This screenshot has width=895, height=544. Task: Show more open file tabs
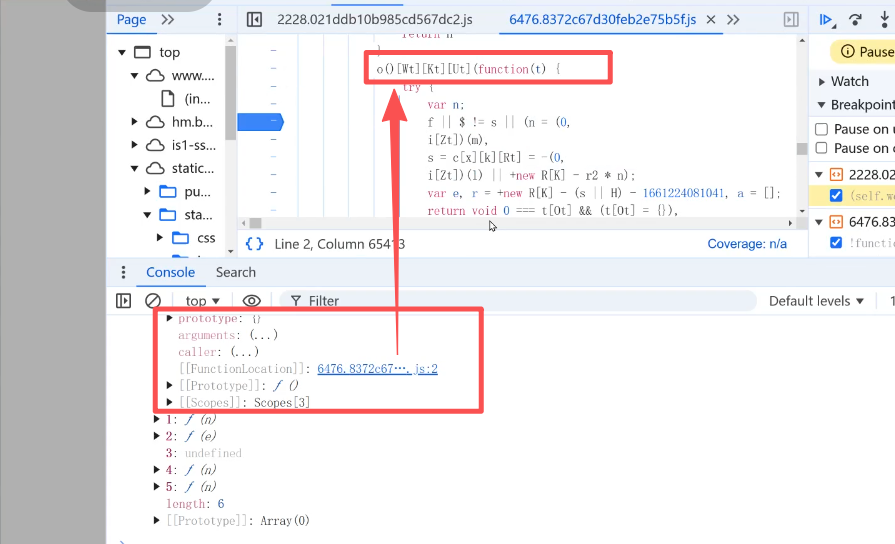pyautogui.click(x=733, y=19)
